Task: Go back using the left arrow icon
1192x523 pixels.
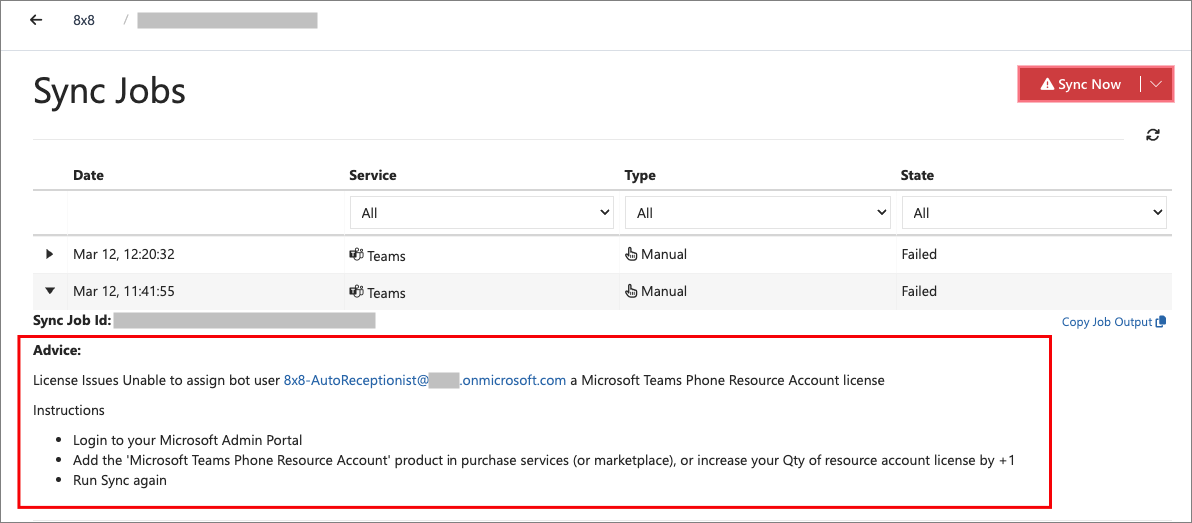Action: [36, 20]
